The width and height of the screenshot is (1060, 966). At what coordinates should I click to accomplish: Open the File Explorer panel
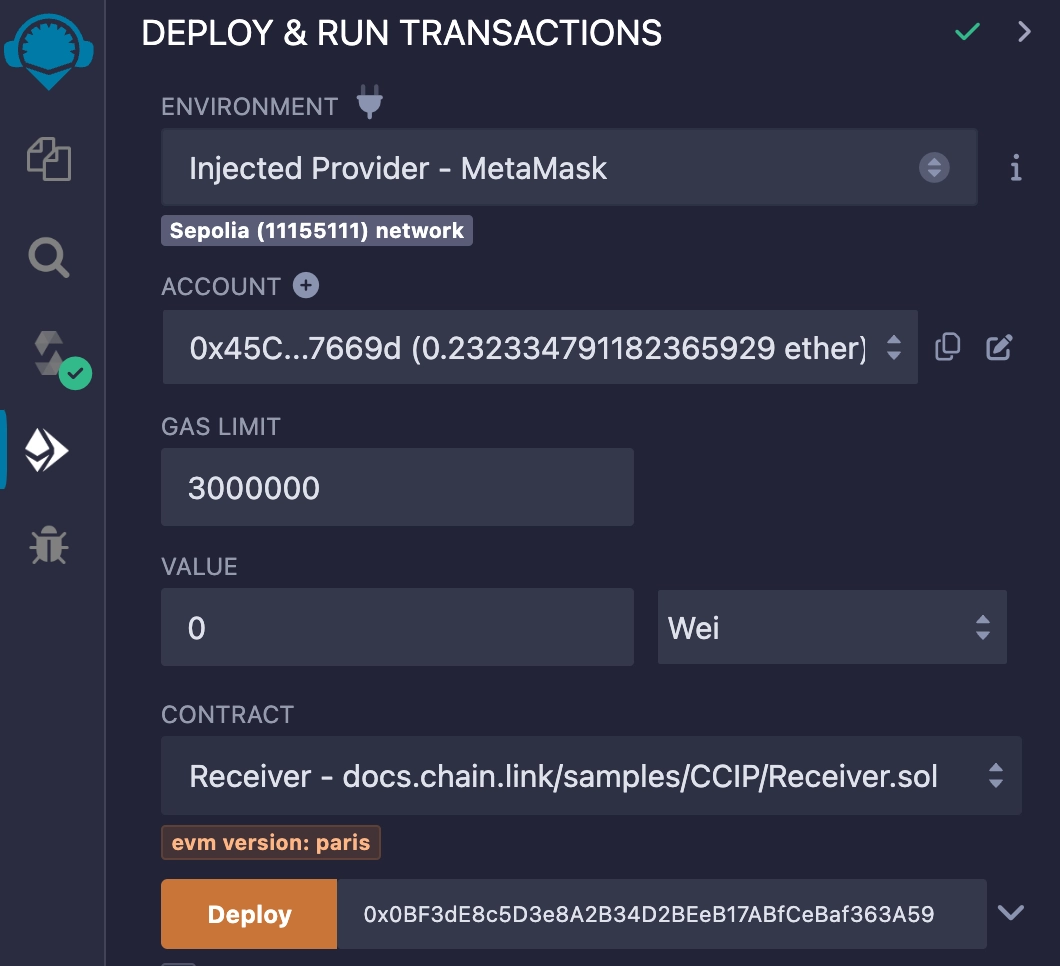[48, 160]
